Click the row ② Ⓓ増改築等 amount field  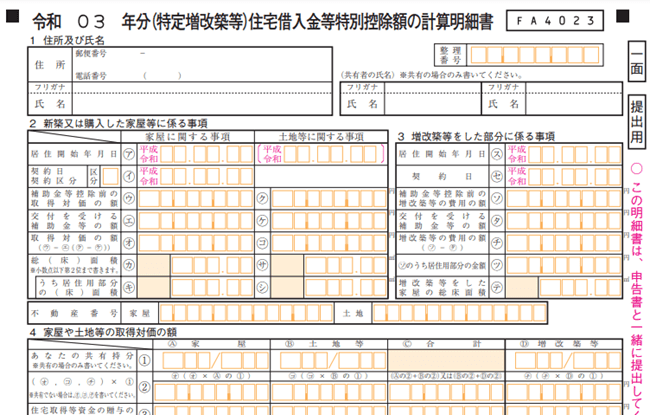tap(564, 392)
